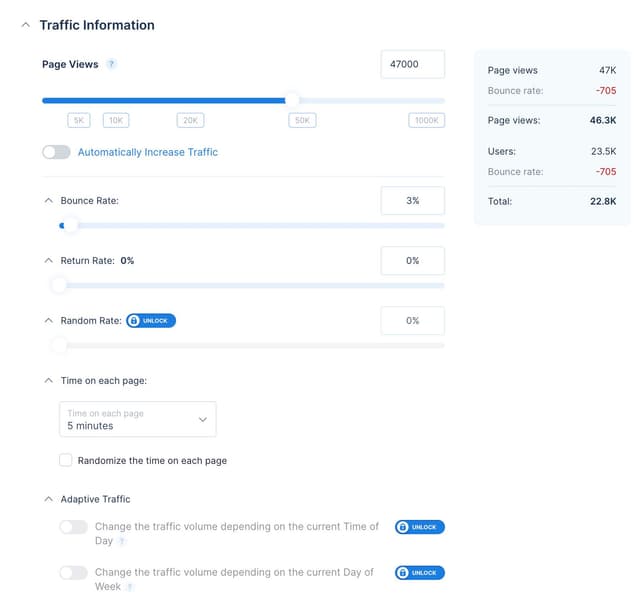Click the Bounce Rate slider handle
The image size is (640, 602).
pyautogui.click(x=70, y=225)
